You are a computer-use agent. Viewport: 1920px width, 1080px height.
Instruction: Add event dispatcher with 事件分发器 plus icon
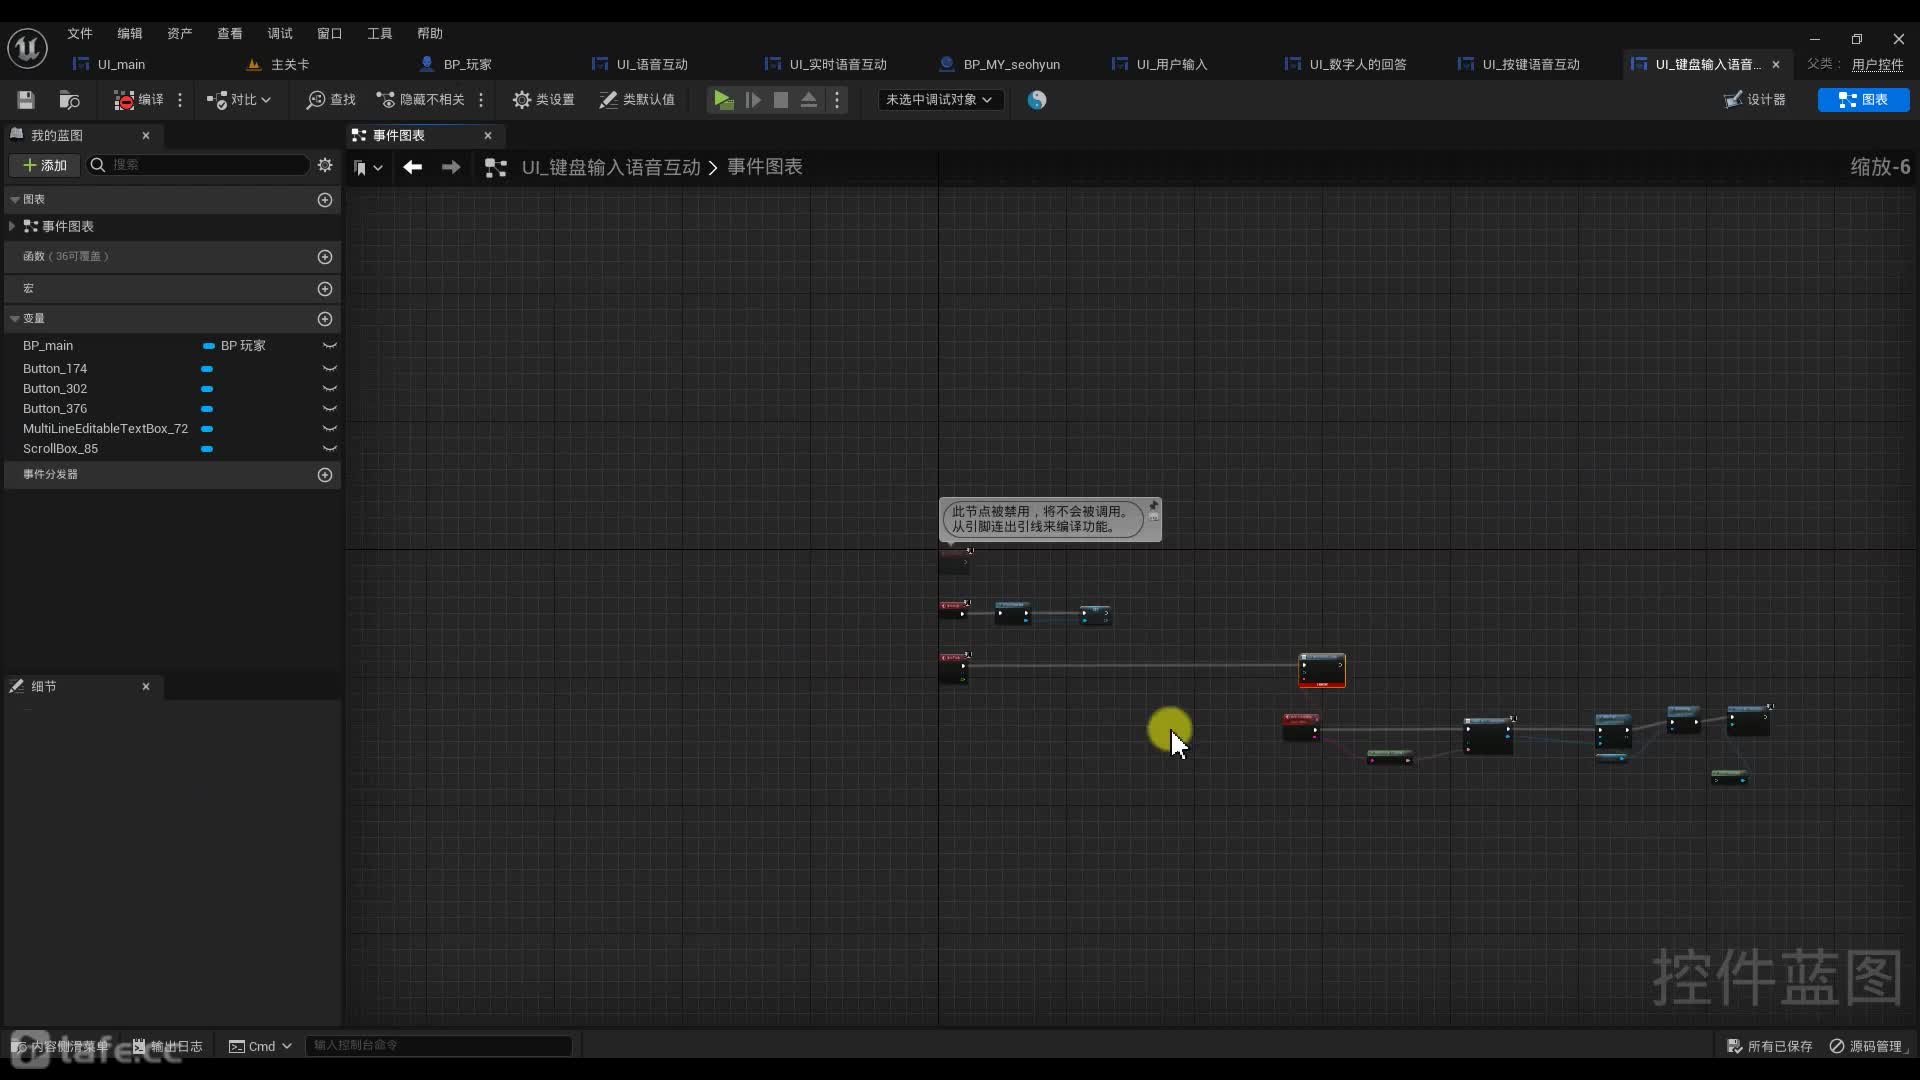pos(325,475)
